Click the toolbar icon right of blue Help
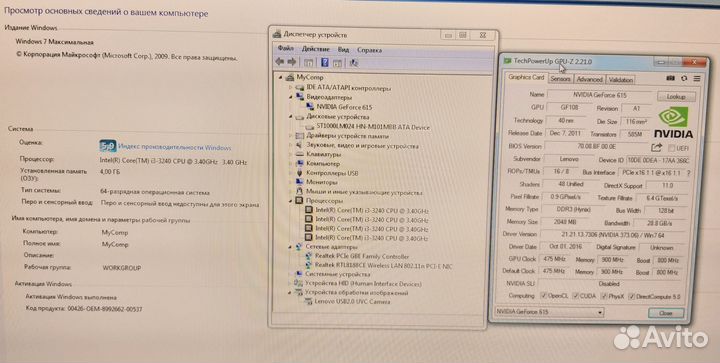 click(x=337, y=63)
